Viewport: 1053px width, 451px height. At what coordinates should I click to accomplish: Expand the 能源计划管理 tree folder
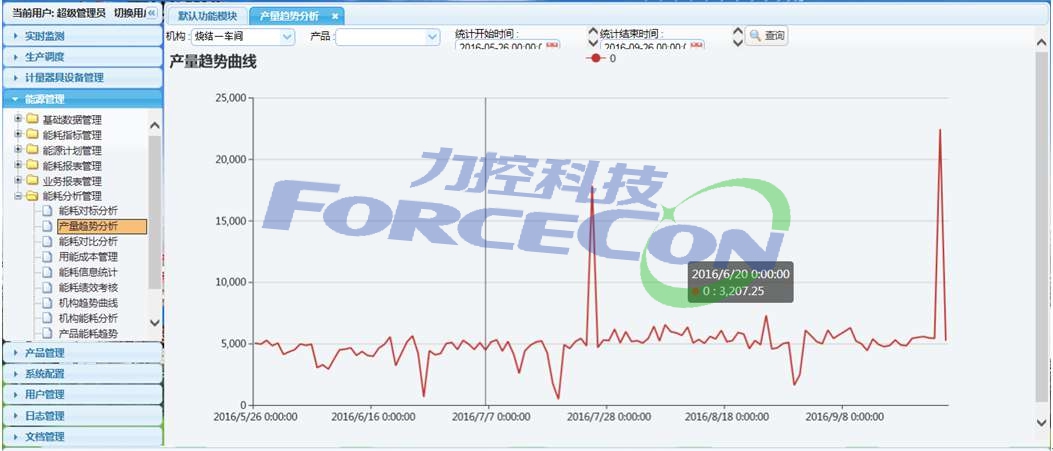18,150
